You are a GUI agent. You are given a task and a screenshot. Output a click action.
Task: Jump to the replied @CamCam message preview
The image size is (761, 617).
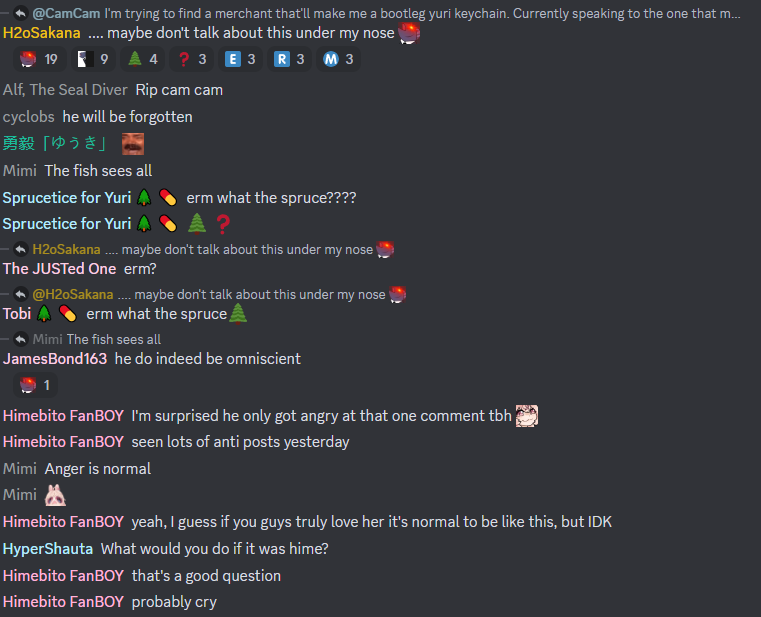386,13
